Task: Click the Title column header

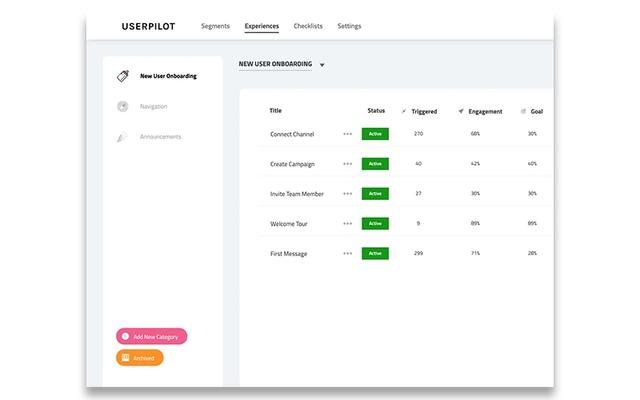Action: pyautogui.click(x=276, y=111)
